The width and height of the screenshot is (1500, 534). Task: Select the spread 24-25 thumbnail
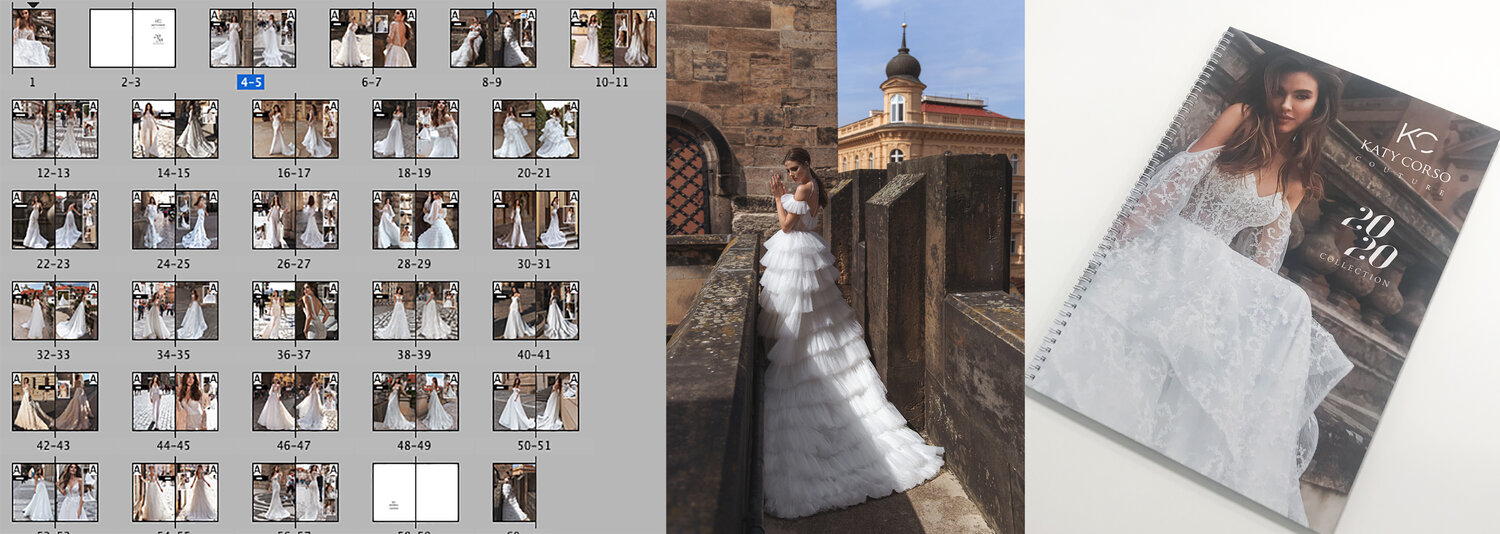(175, 220)
